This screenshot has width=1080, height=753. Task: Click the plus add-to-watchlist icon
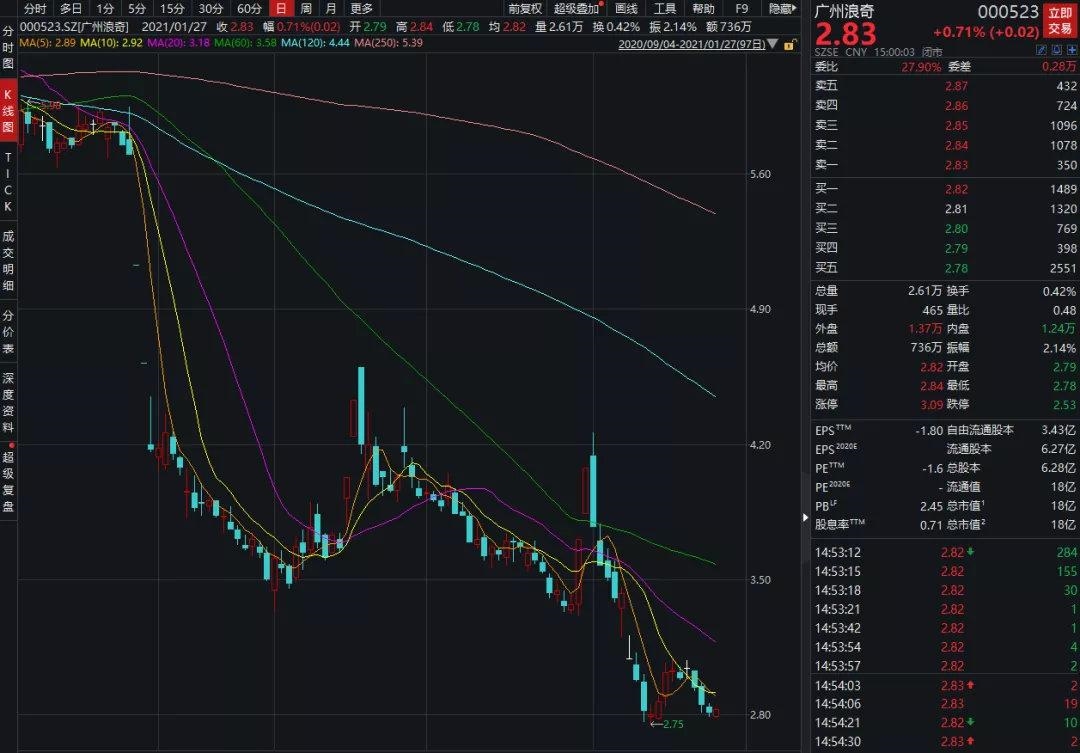point(1072,50)
